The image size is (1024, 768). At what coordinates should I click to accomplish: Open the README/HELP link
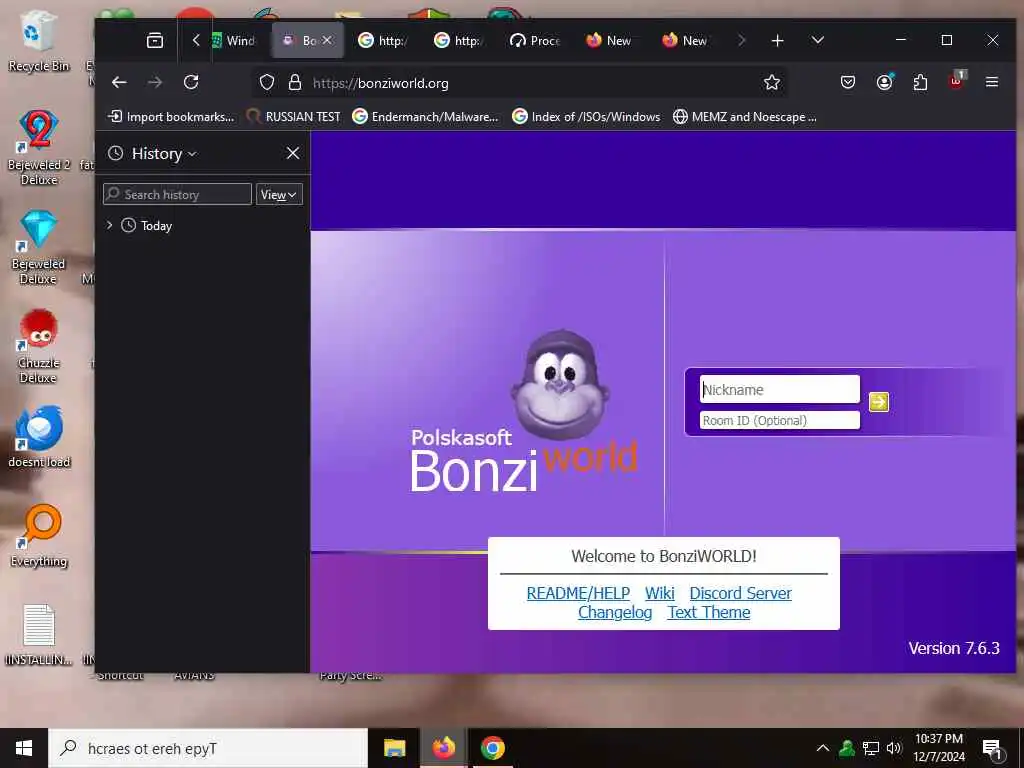coord(578,593)
